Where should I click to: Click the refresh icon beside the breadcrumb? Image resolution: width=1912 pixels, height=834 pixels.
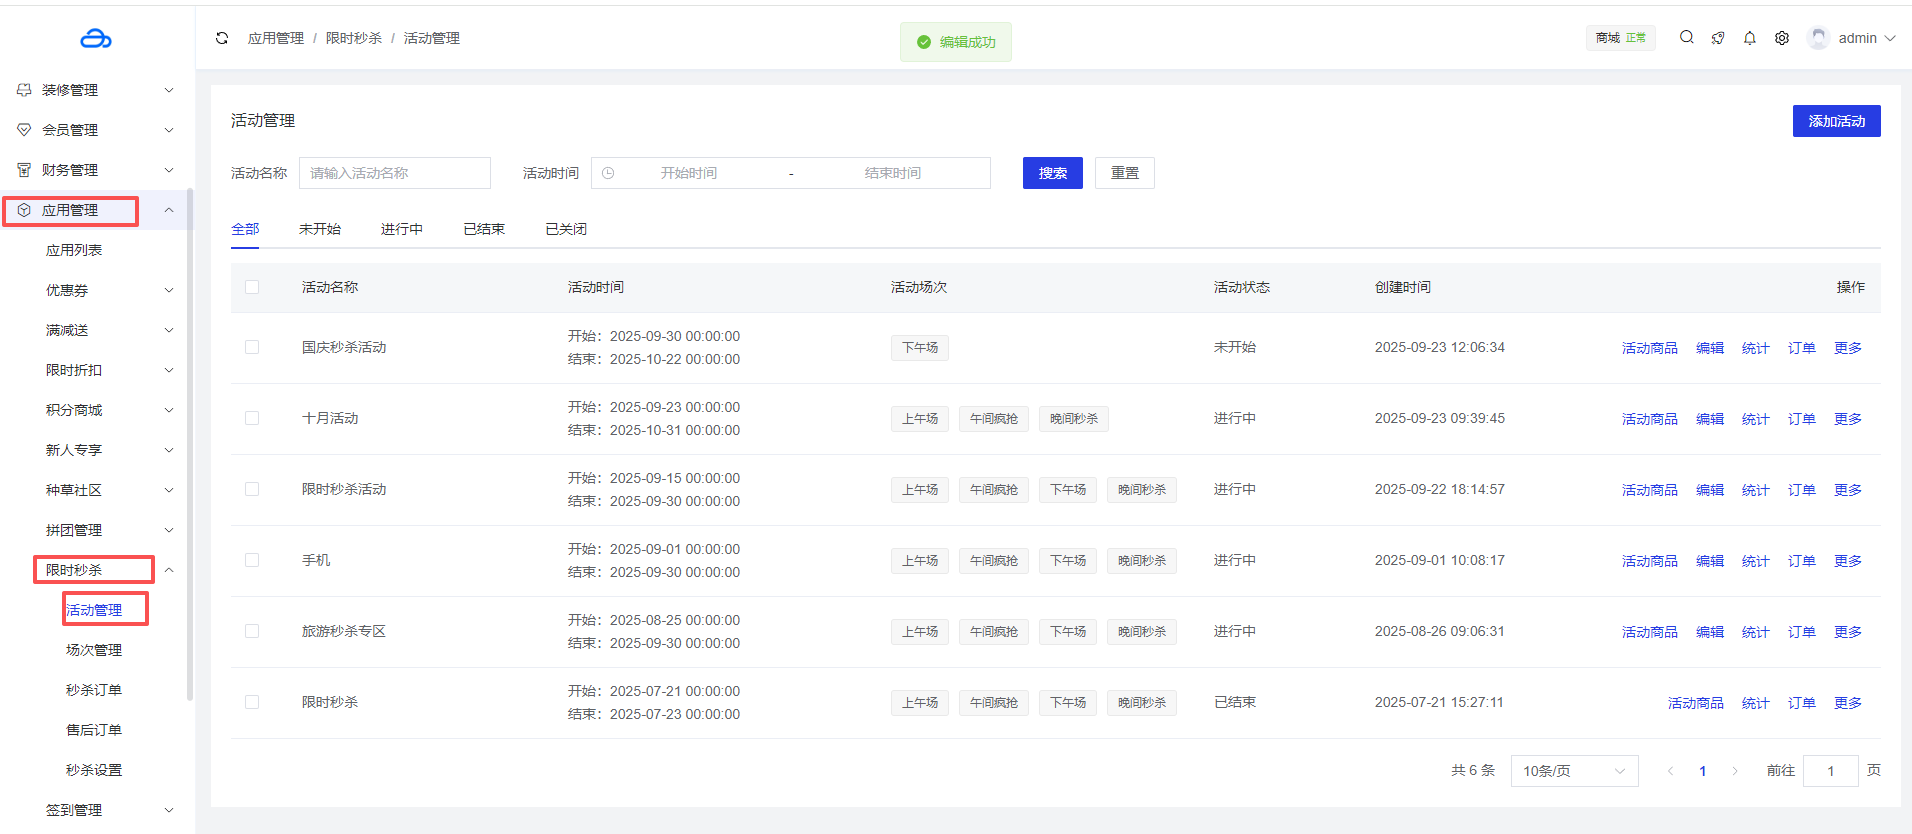click(x=222, y=38)
